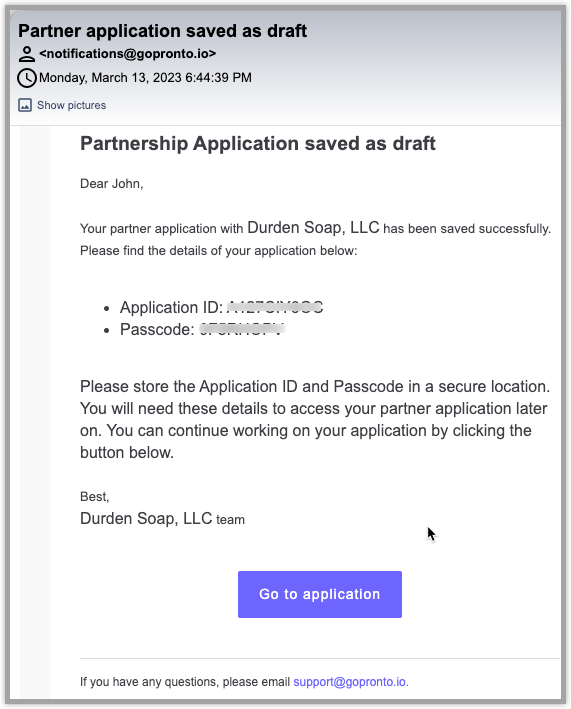Click the 'Best,' closing line
Screen dimensions: 571x709
point(94,496)
